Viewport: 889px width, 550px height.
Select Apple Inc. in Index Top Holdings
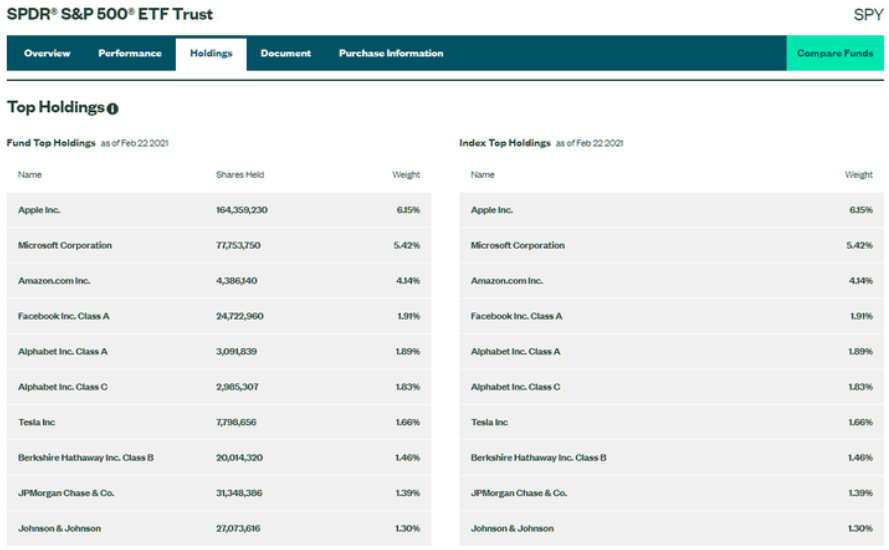[x=492, y=210]
